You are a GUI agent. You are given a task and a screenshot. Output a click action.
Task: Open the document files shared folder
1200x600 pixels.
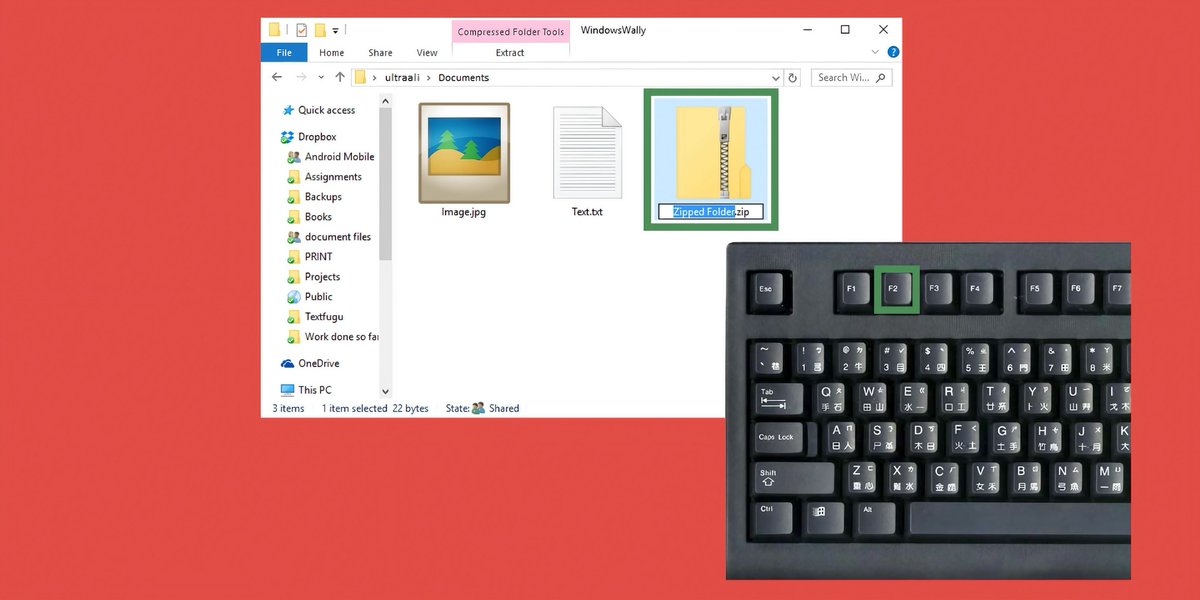329,237
